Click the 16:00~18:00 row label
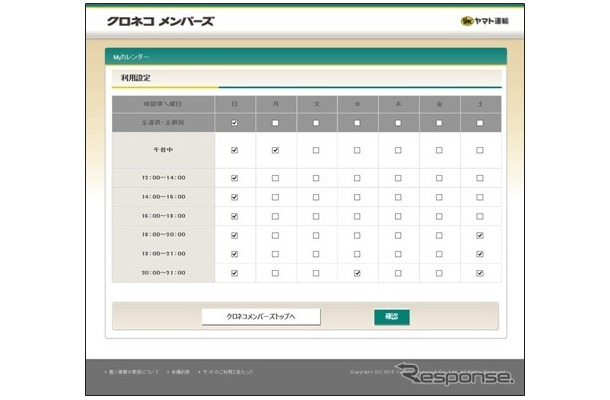Screen dimensions: 610x400 (163, 216)
